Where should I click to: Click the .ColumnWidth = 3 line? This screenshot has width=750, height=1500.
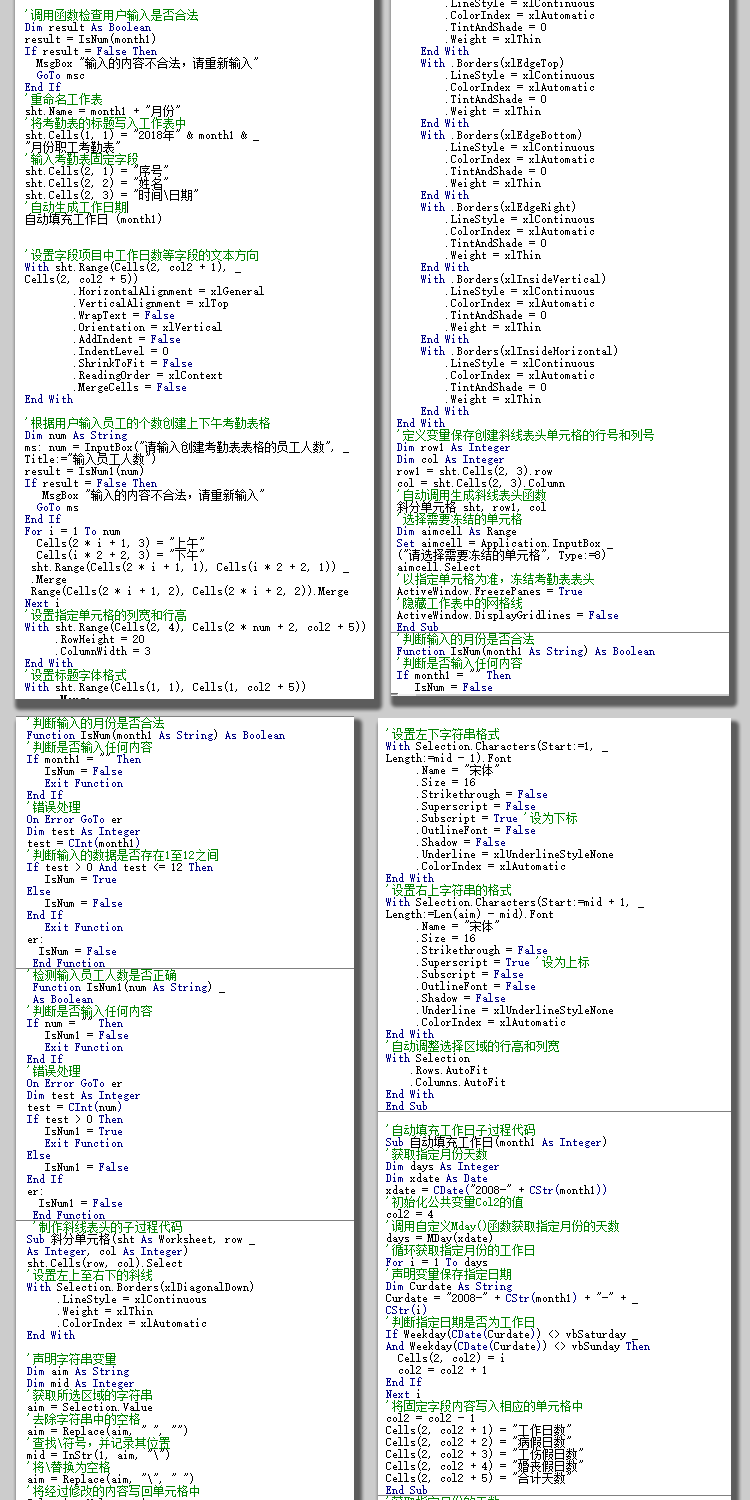tap(104, 651)
